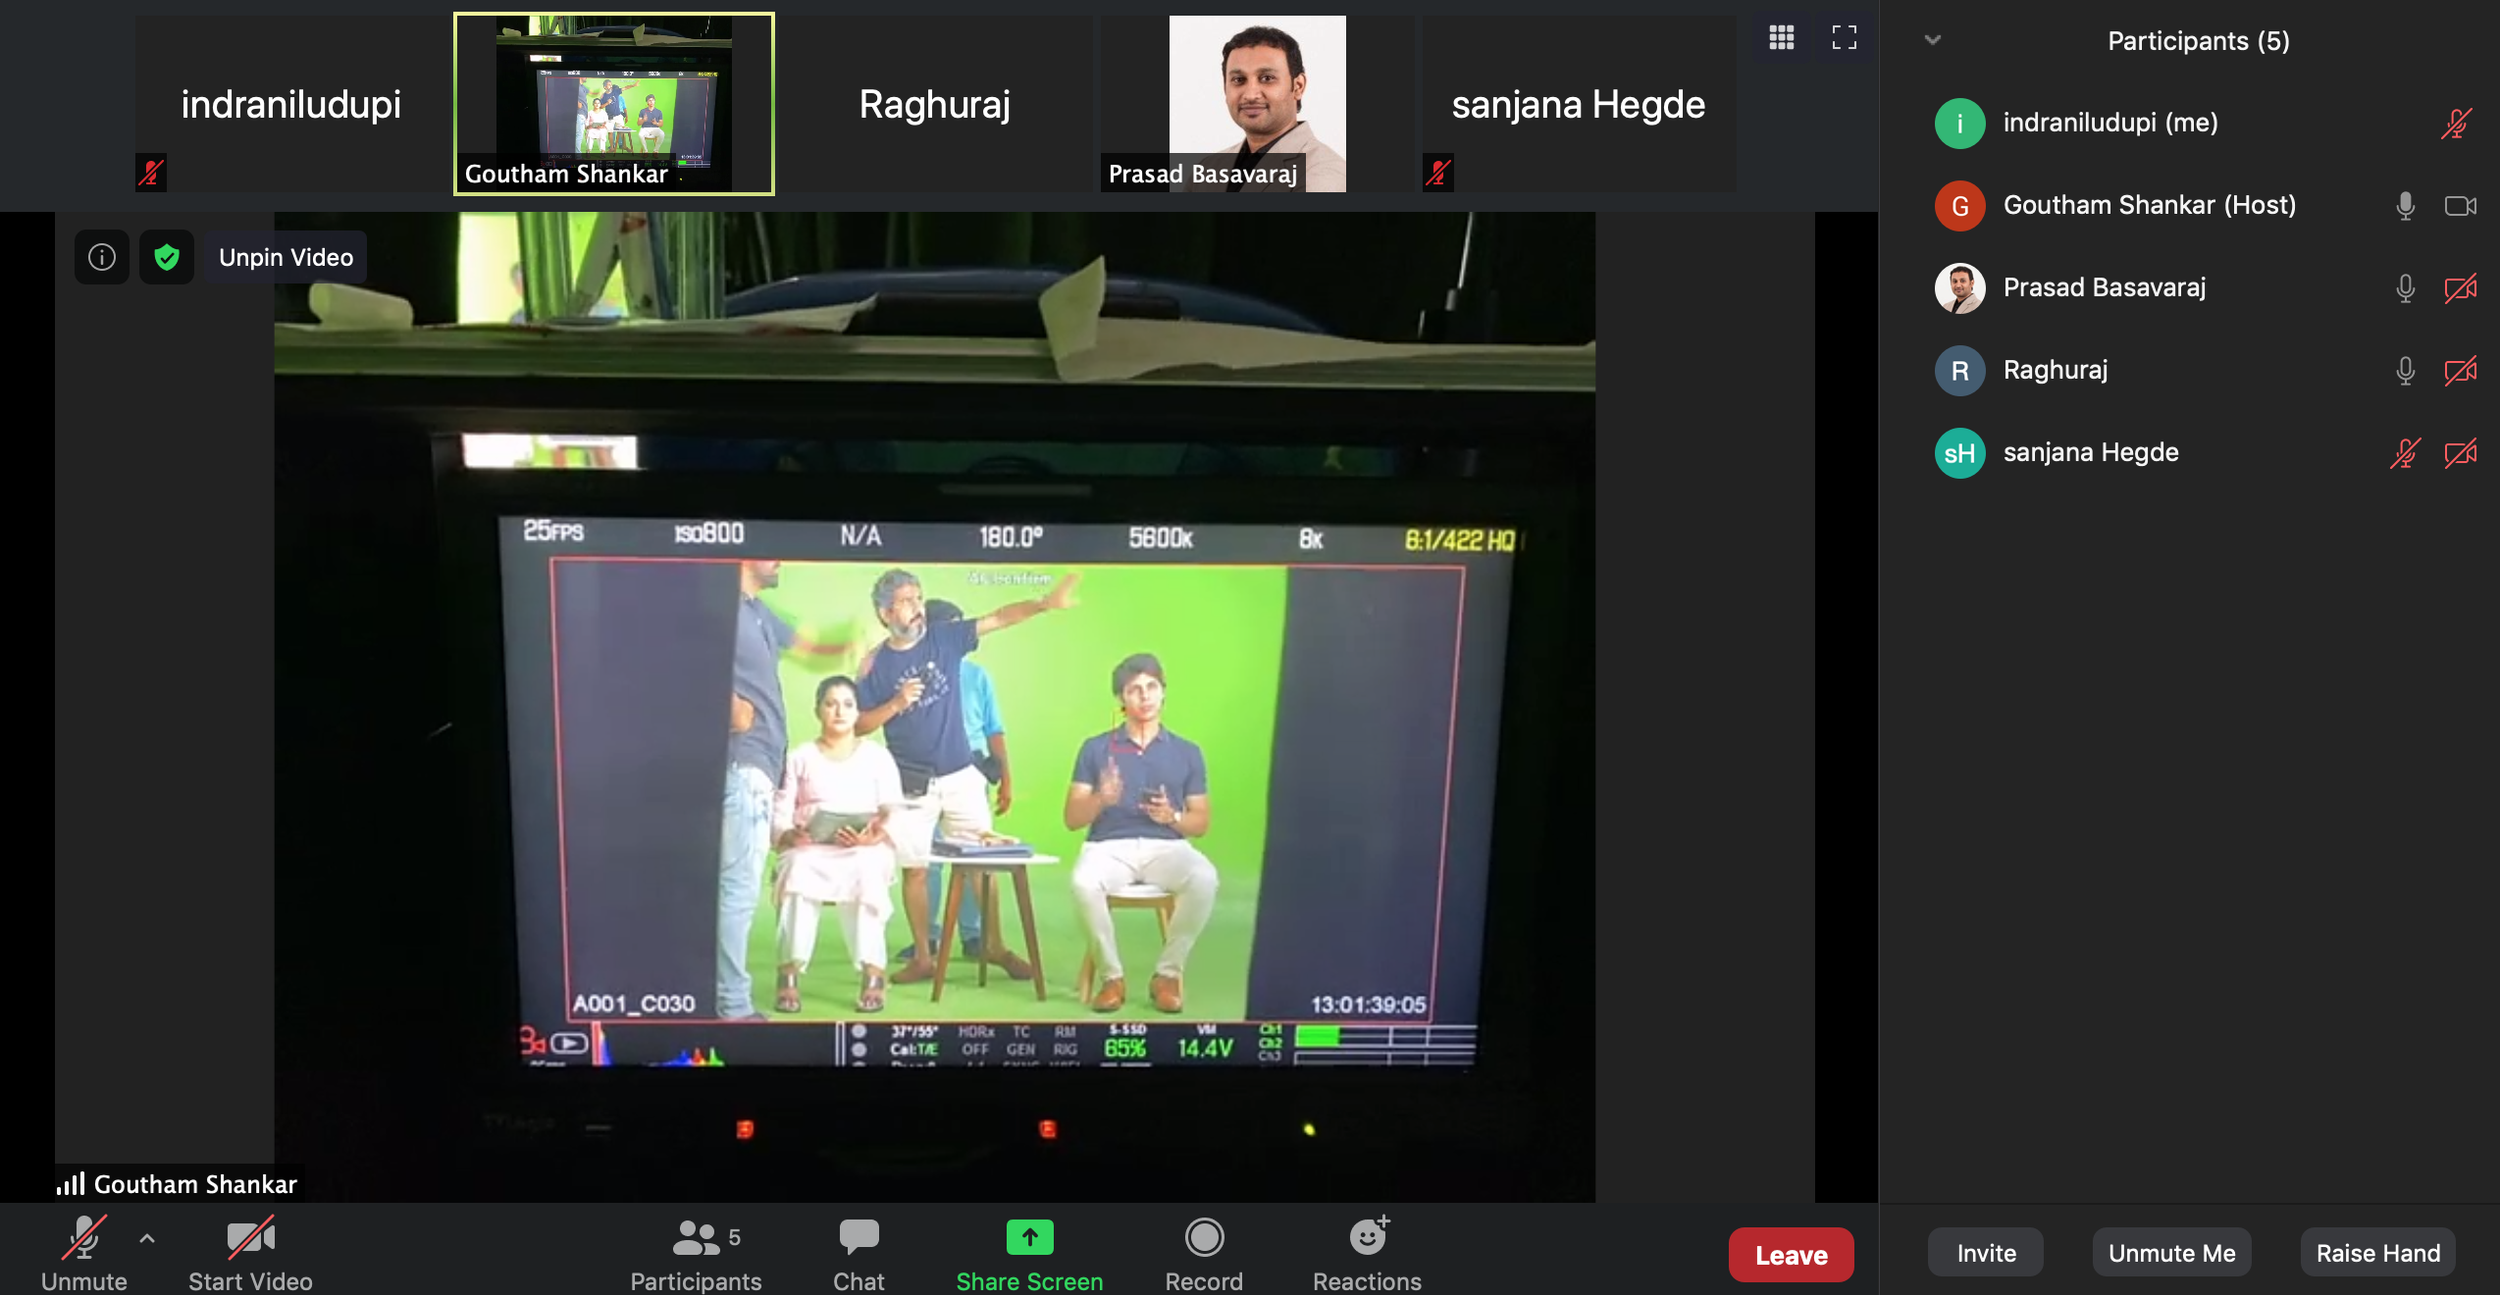This screenshot has width=2500, height=1295.
Task: Click the Share Screen icon
Action: pyautogui.click(x=1029, y=1238)
